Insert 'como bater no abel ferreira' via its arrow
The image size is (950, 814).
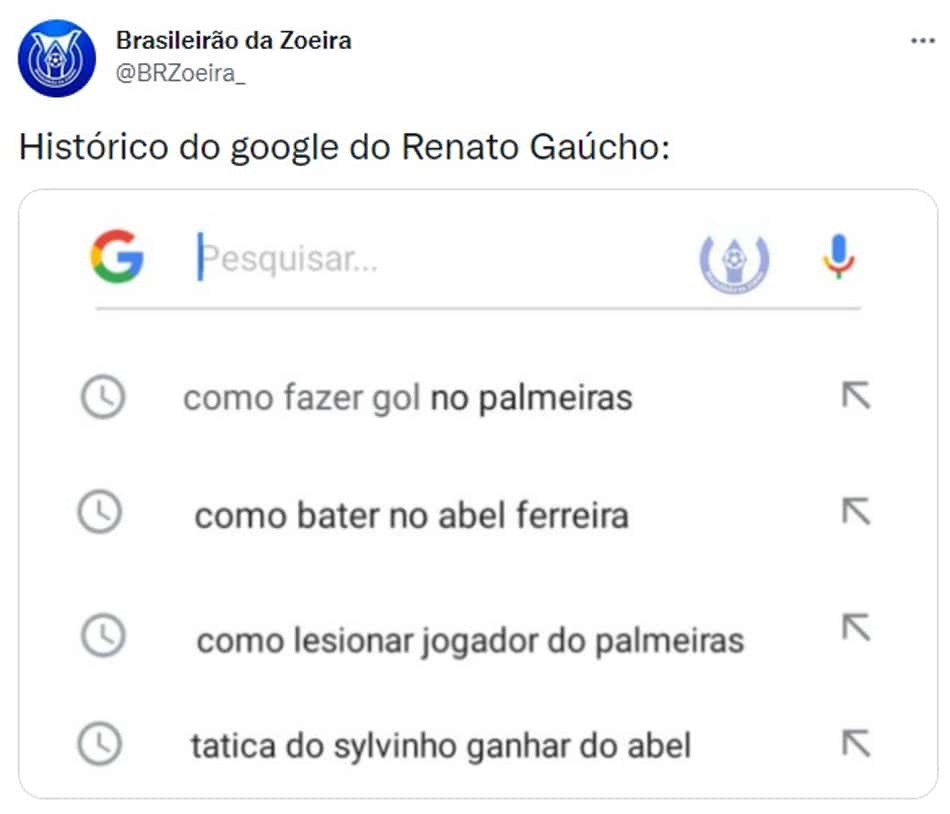click(x=856, y=511)
